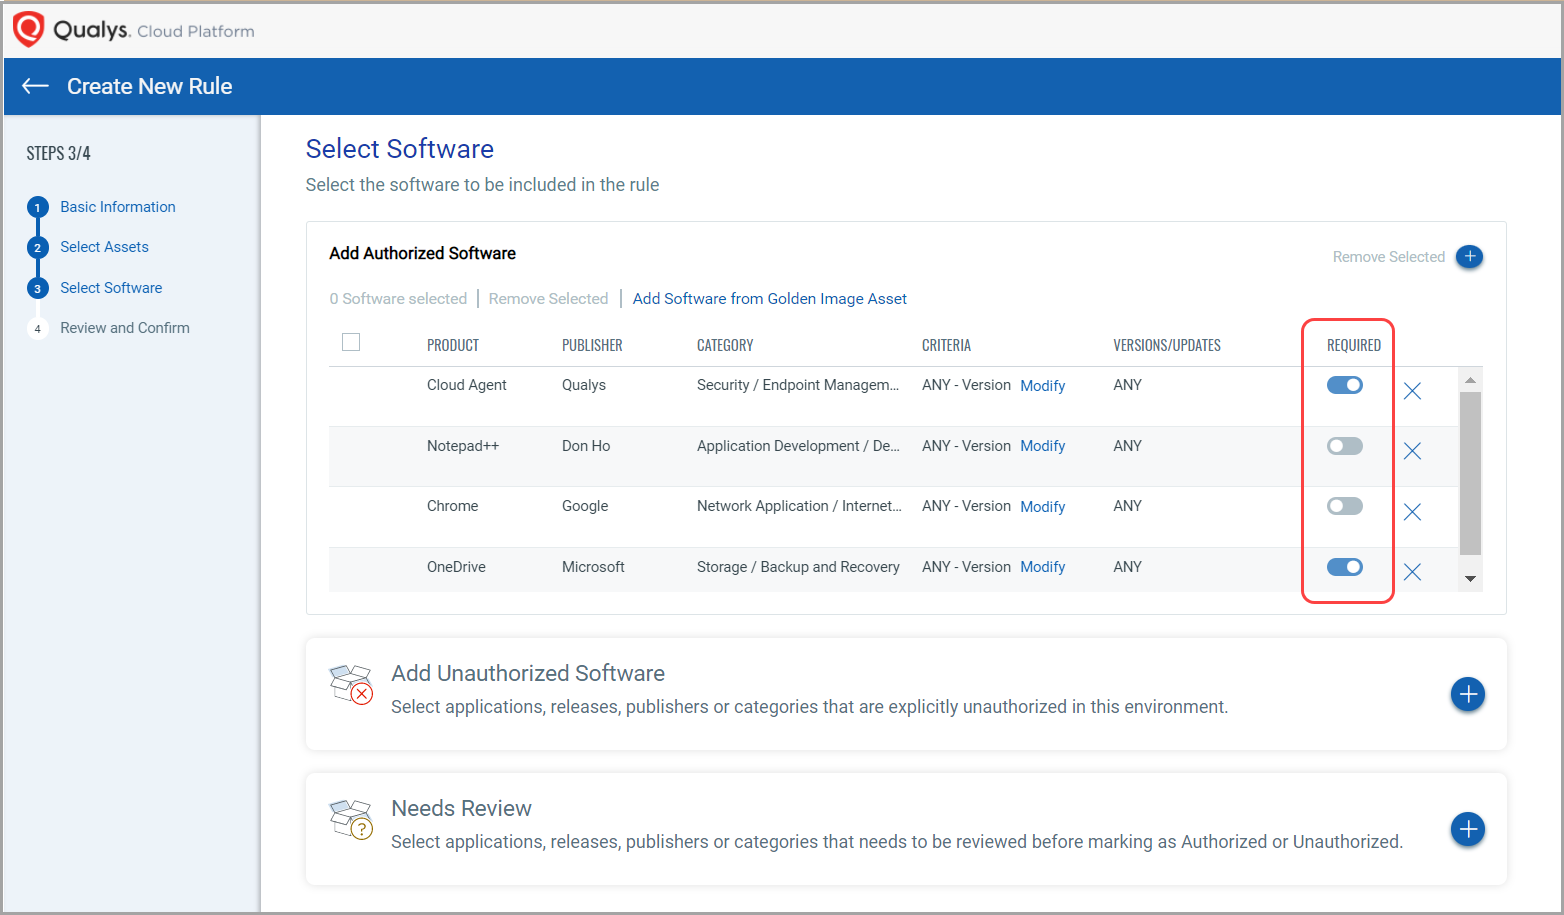
Task: Go back using the left arrow icon
Action: [36, 86]
